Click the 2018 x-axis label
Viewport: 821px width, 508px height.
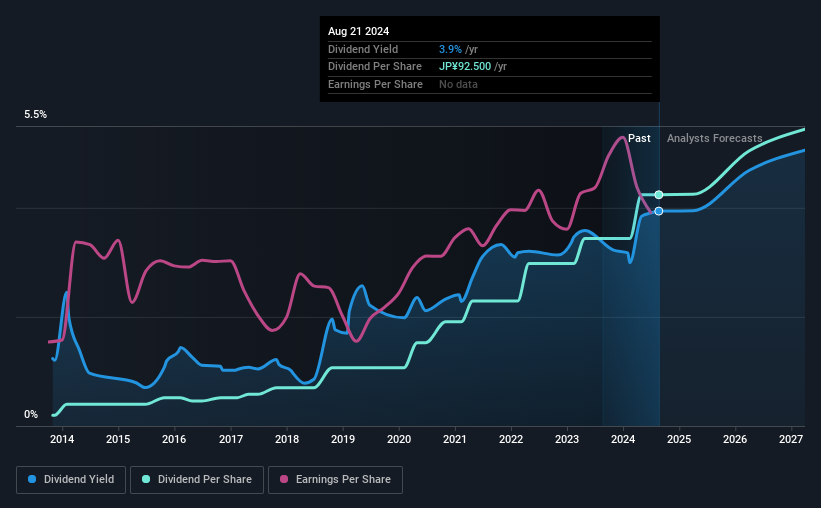click(287, 439)
